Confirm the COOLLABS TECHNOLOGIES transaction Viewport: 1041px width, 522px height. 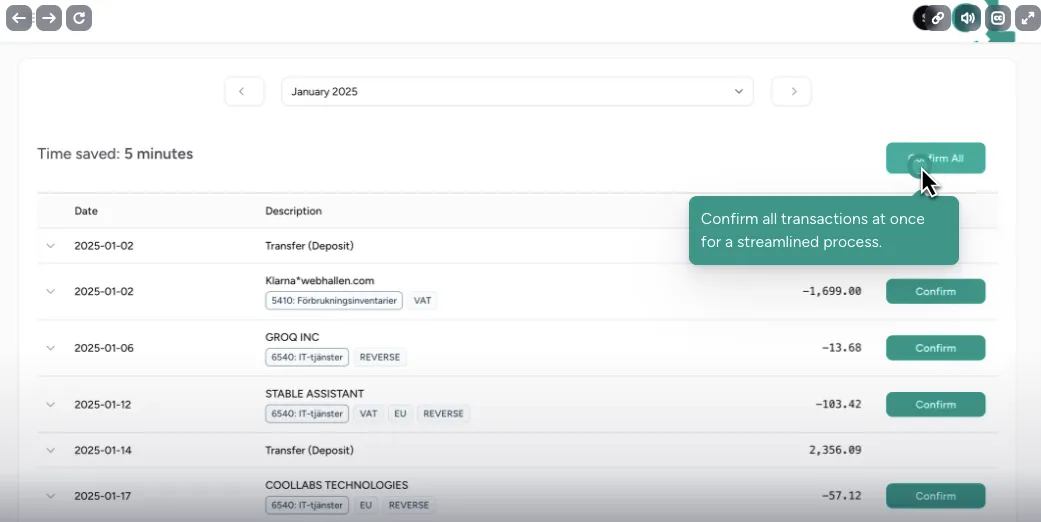tap(935, 496)
